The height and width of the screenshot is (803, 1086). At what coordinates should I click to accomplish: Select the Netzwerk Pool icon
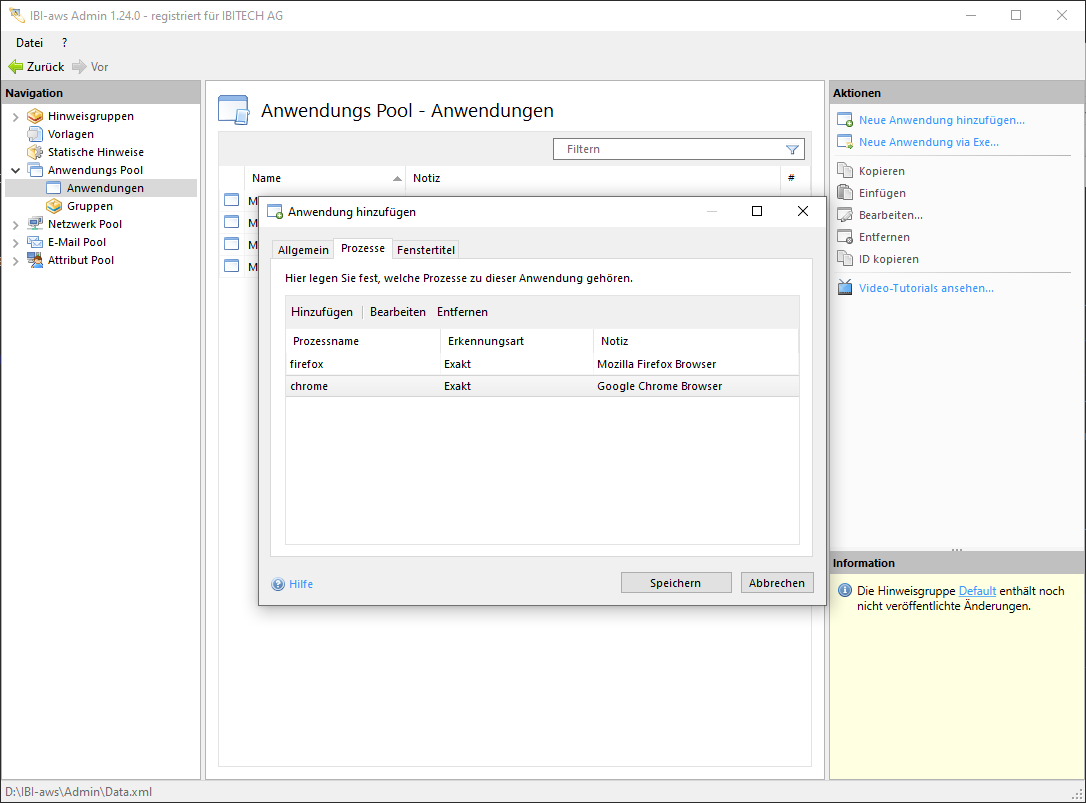pyautogui.click(x=35, y=224)
